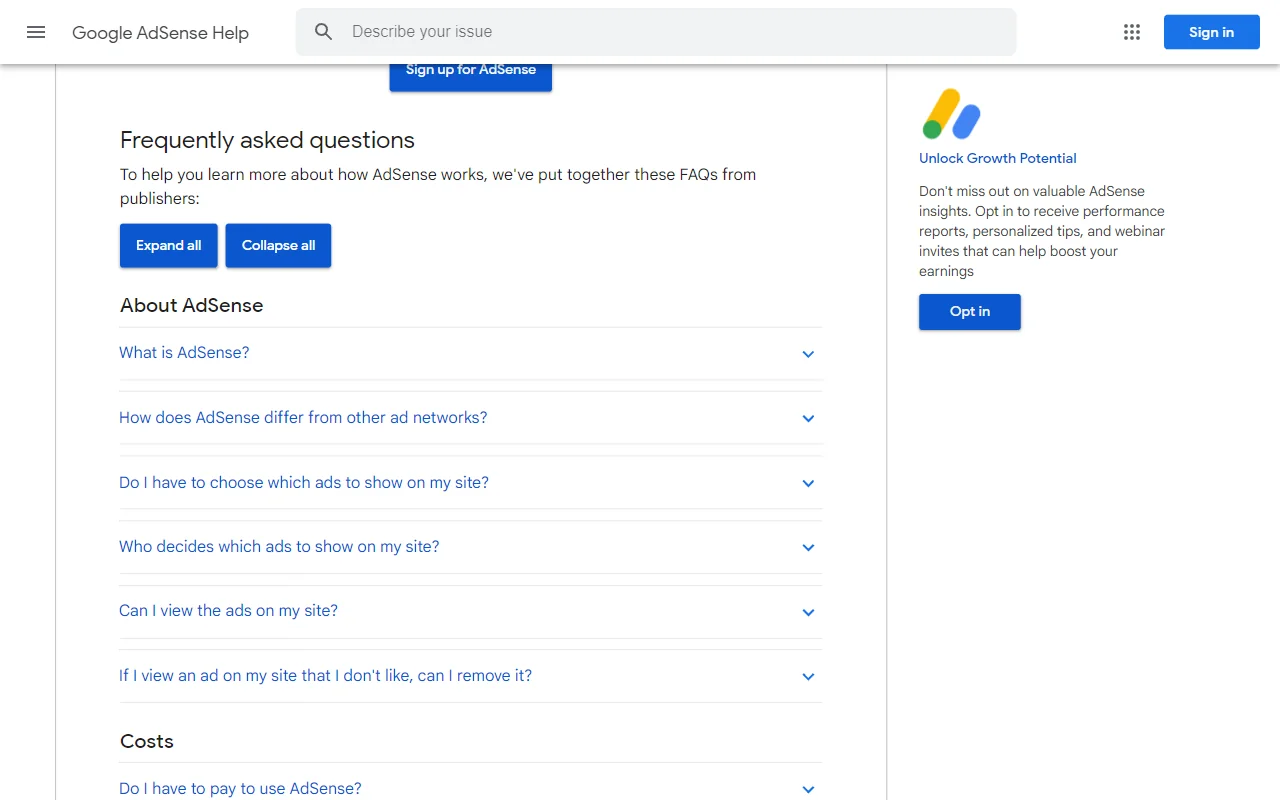Click chevron beside Do I have to pay
The width and height of the screenshot is (1280, 800).
808,790
